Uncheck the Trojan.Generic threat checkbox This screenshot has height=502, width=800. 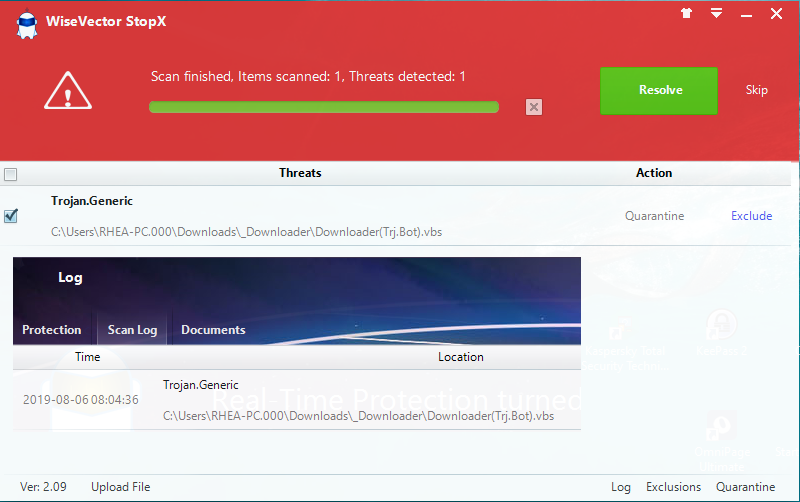point(11,216)
